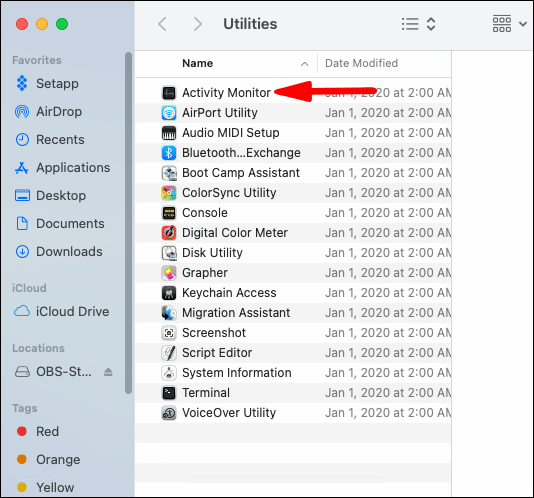Click the Boot Camp Assistant icon
Screen dimensions: 534x498
169,173
